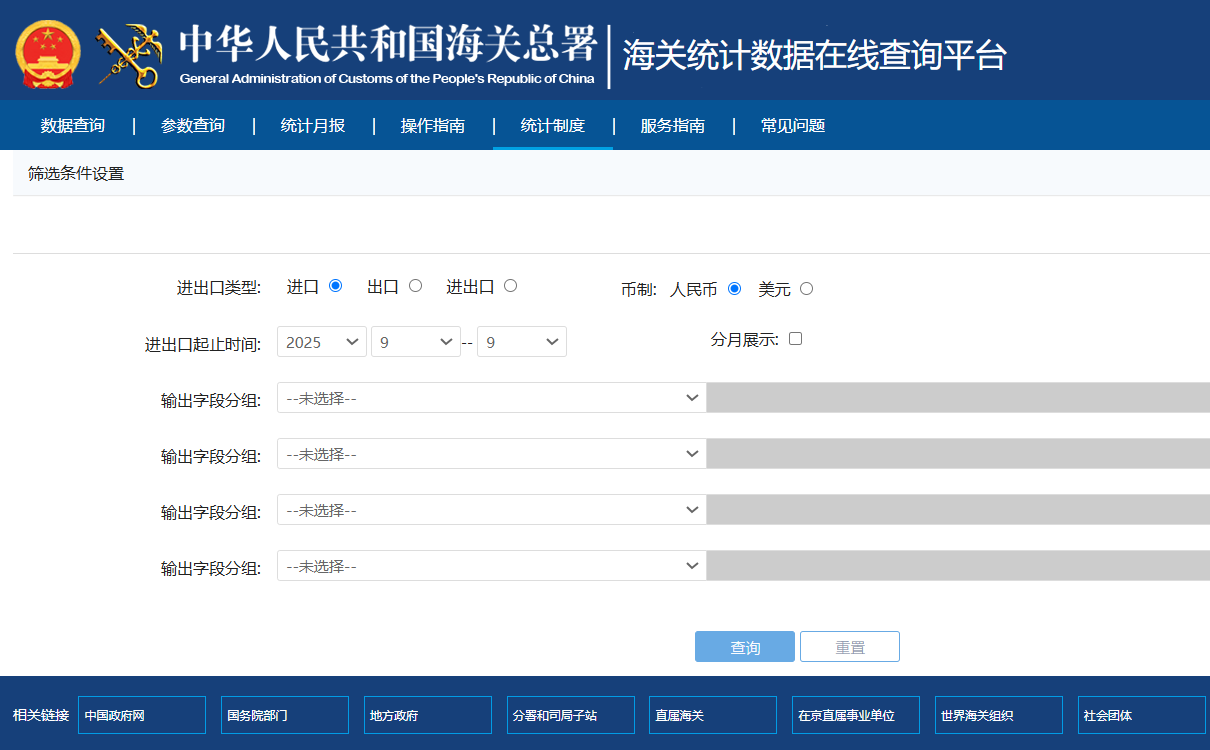Open the year 2025 dropdown

pyautogui.click(x=322, y=342)
